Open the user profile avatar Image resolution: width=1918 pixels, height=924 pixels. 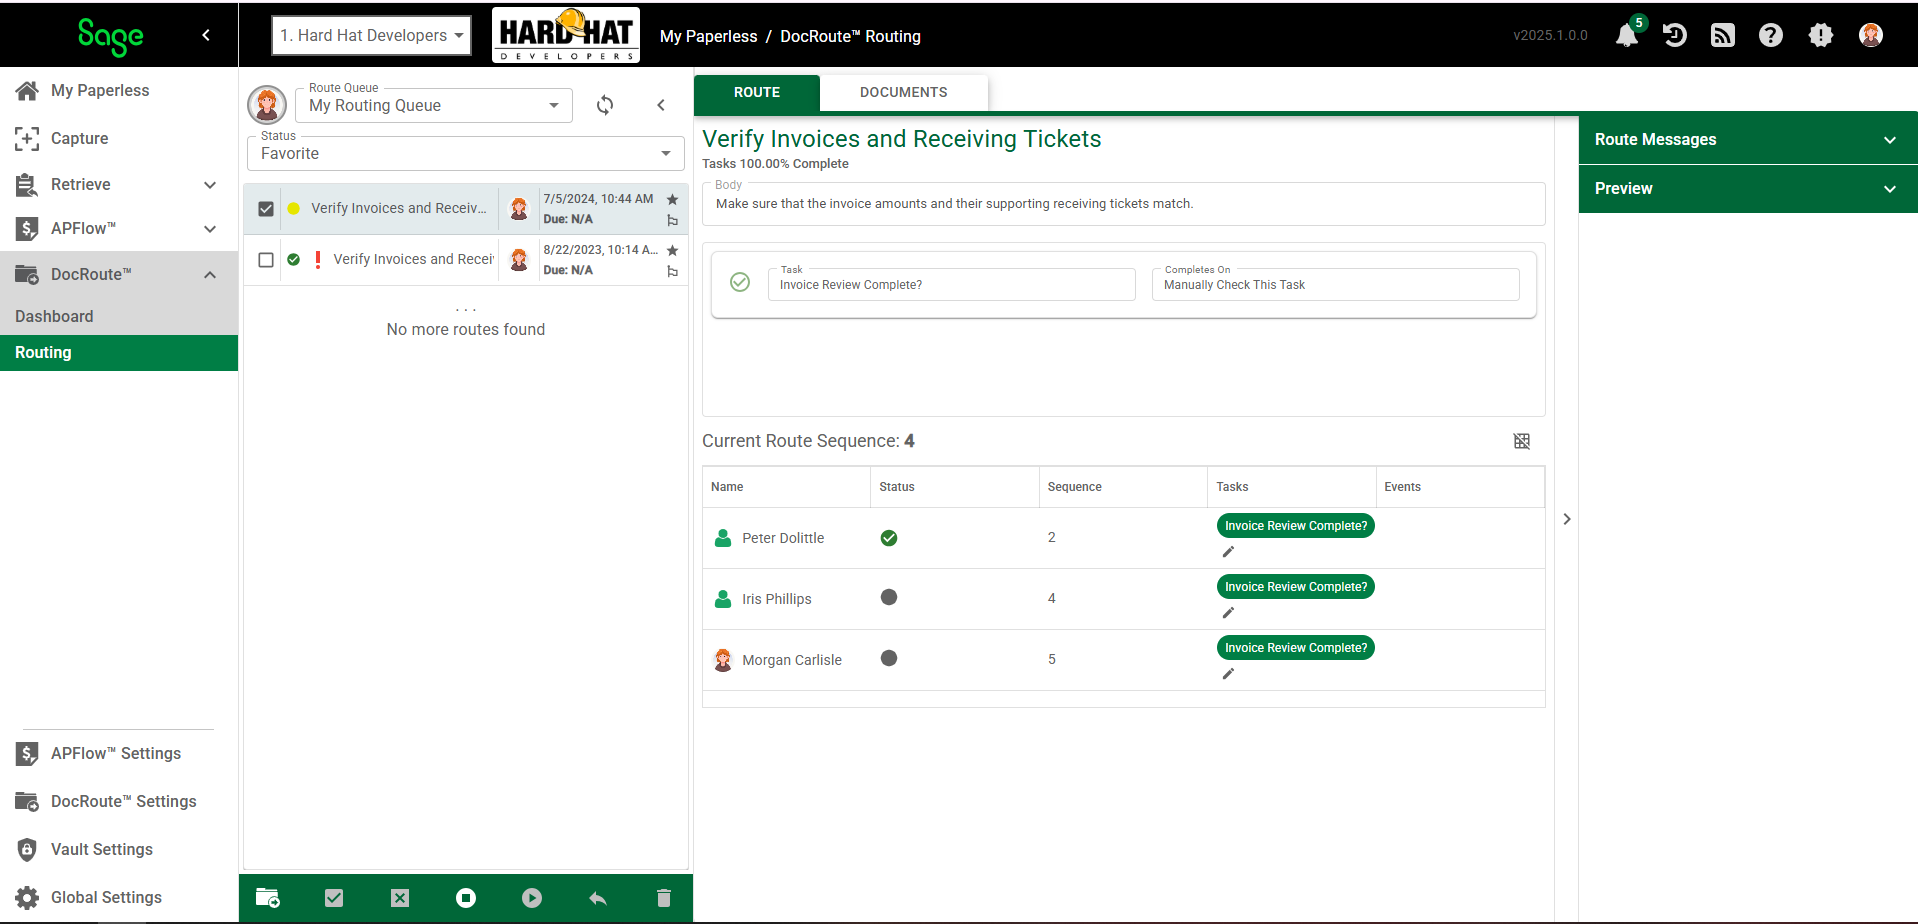point(1871,35)
